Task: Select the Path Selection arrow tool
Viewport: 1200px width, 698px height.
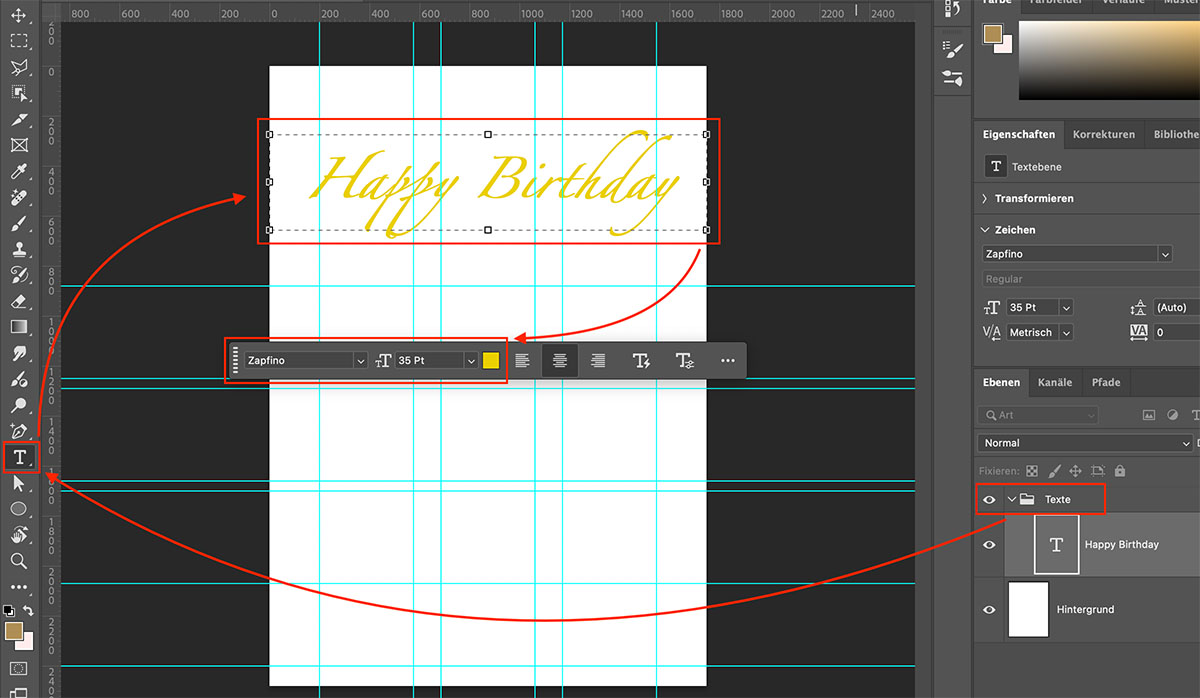Action: pos(18,483)
